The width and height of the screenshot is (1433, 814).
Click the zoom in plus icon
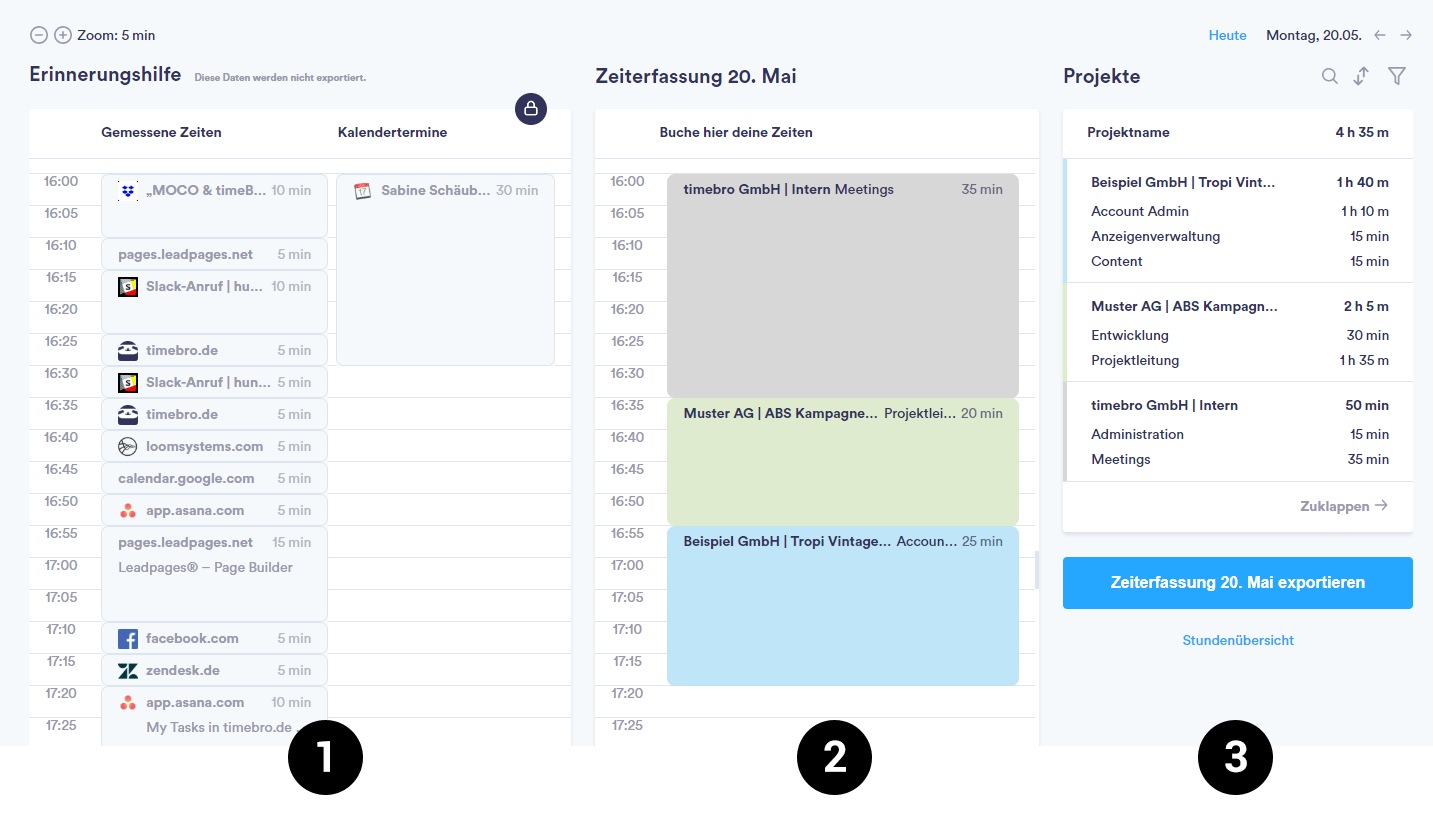coord(63,35)
